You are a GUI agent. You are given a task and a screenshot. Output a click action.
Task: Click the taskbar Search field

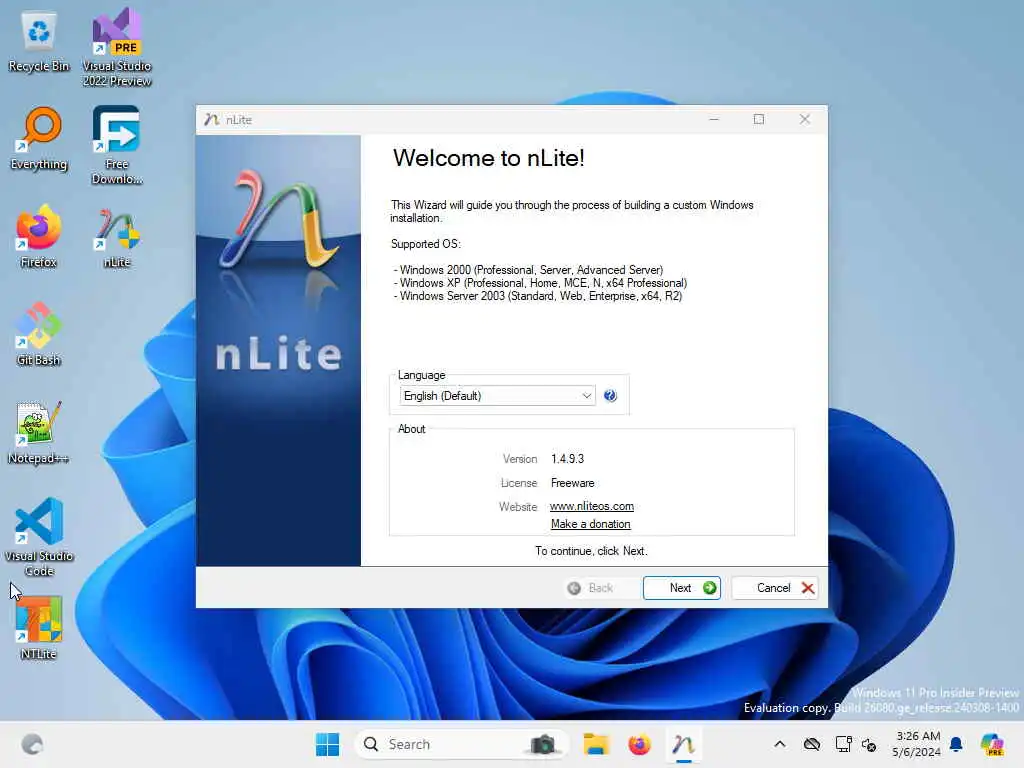tap(461, 744)
